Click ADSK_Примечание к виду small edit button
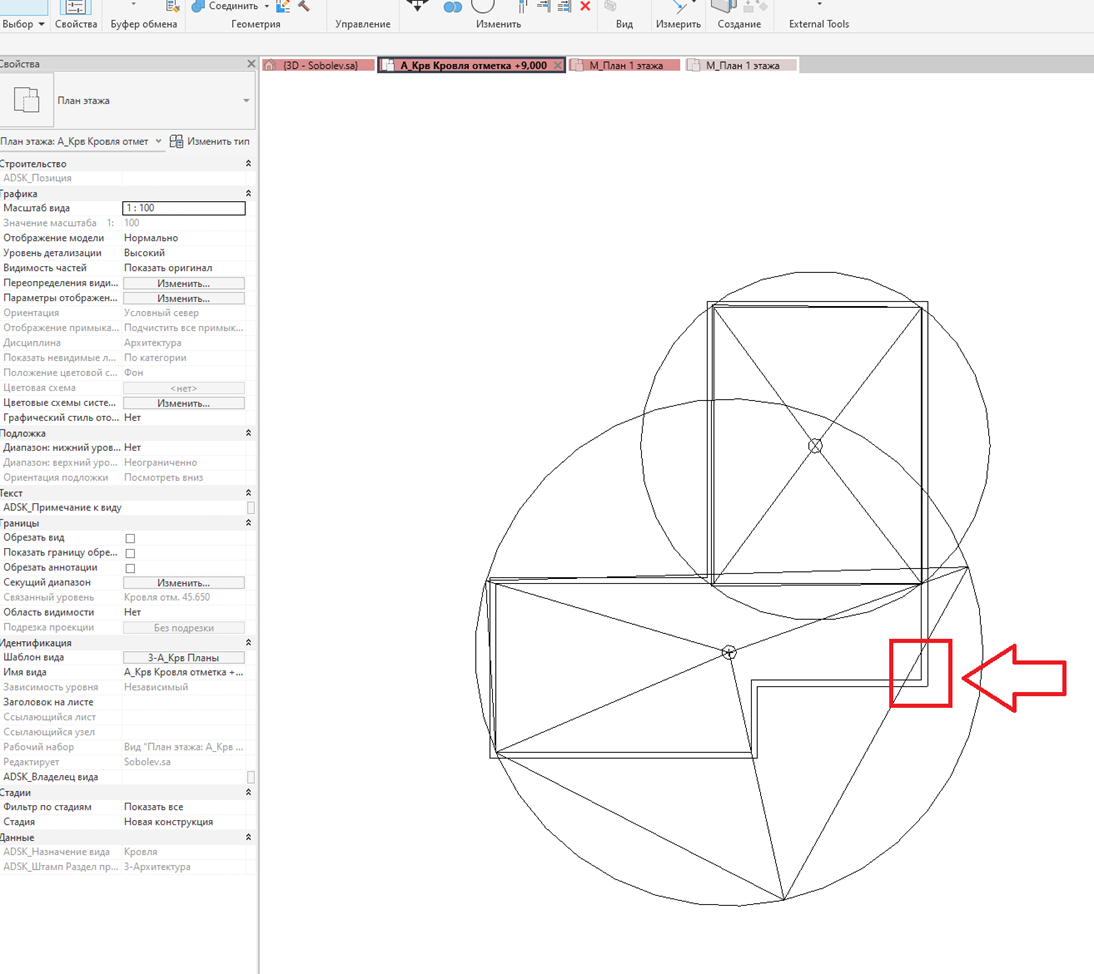This screenshot has height=974, width=1094. pos(251,508)
